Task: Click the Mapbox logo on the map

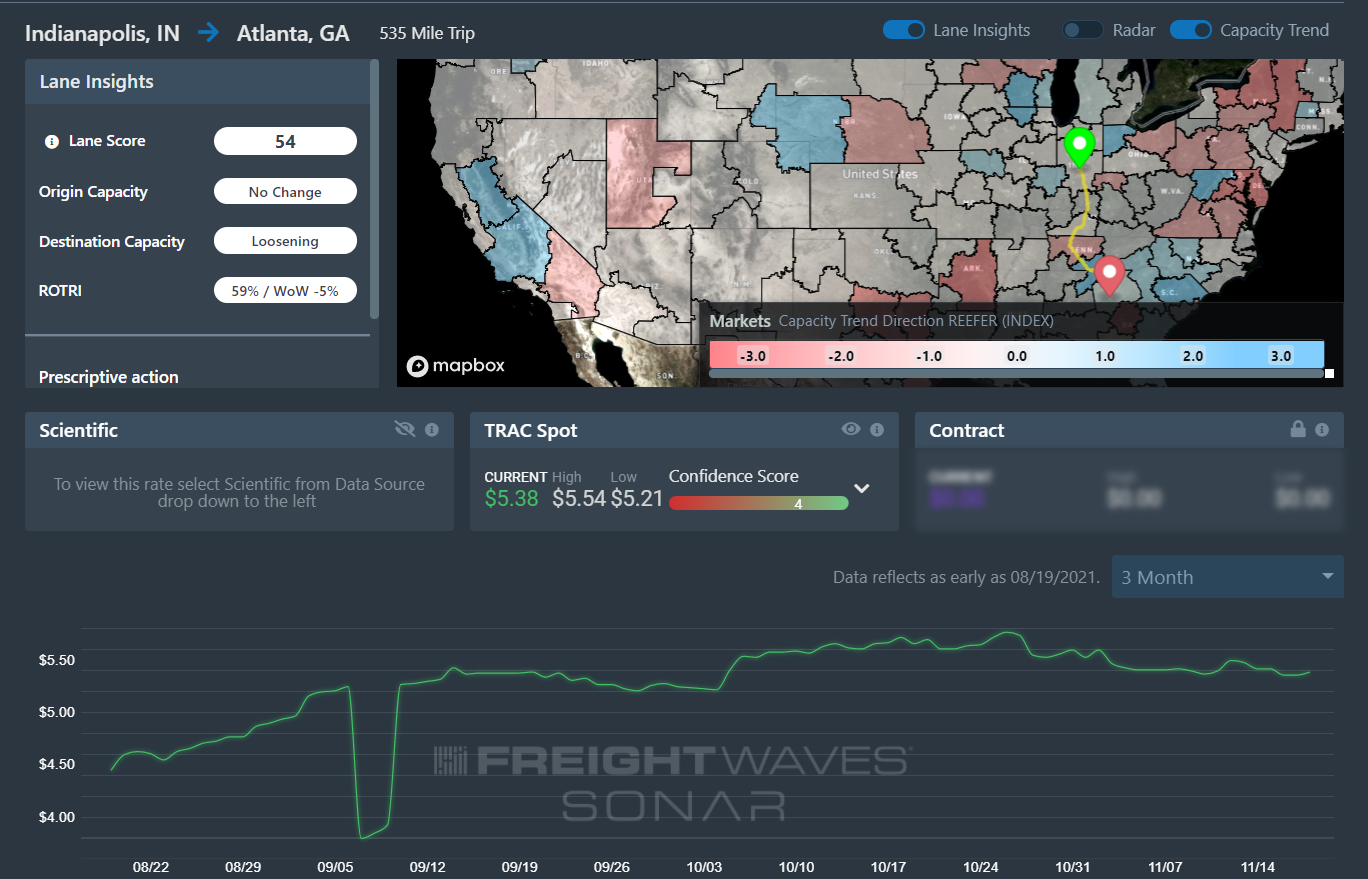Action: [456, 366]
